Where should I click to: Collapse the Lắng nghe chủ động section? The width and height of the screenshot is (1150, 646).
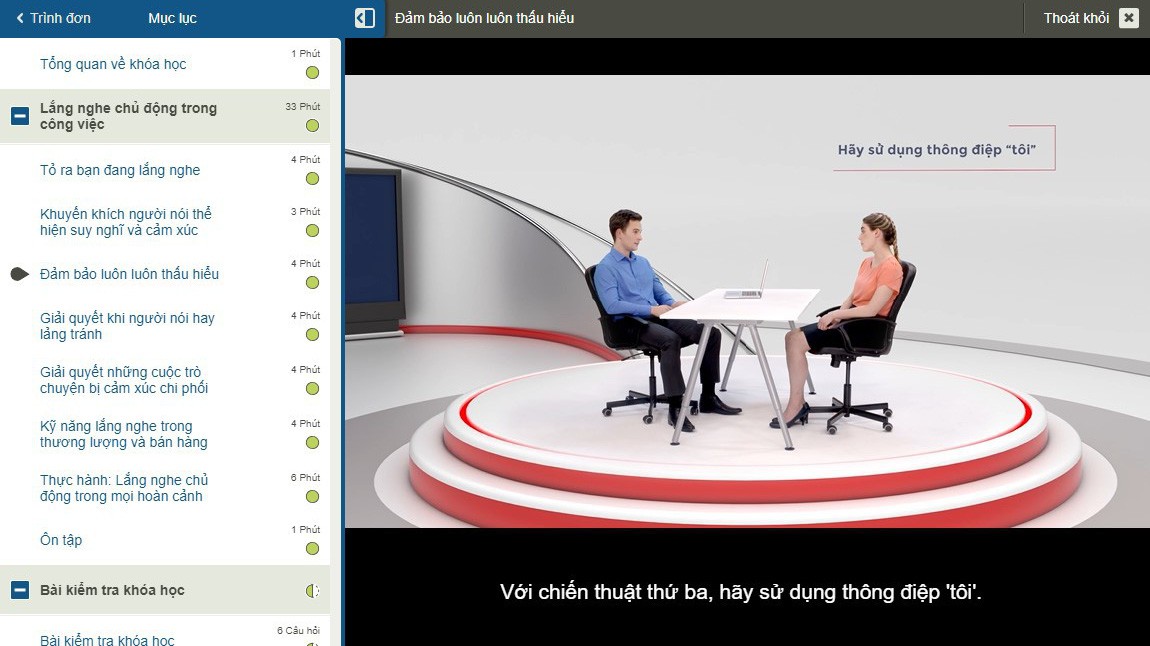click(x=19, y=116)
